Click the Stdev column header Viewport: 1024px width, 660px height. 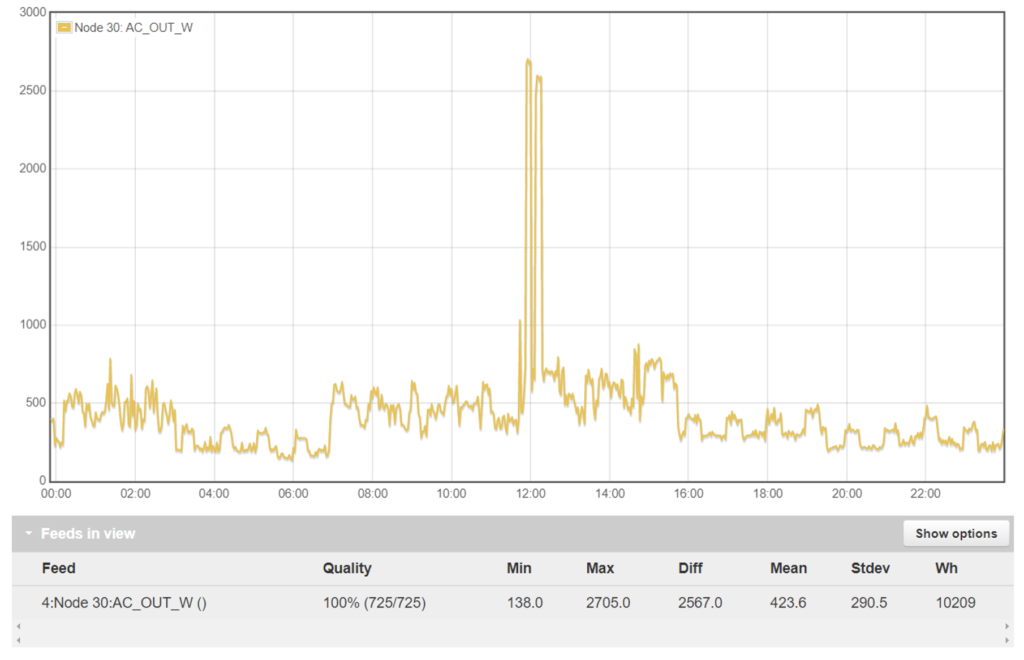(x=870, y=568)
